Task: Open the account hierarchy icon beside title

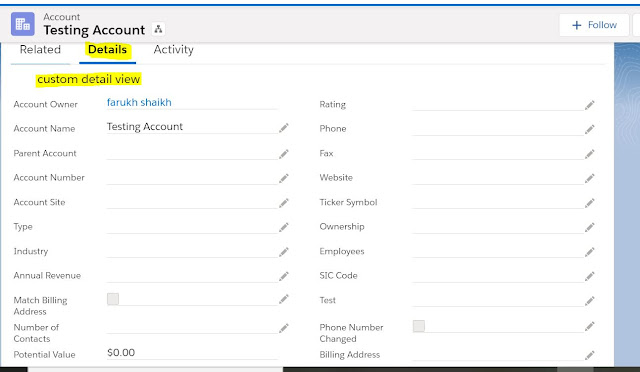Action: 158,29
